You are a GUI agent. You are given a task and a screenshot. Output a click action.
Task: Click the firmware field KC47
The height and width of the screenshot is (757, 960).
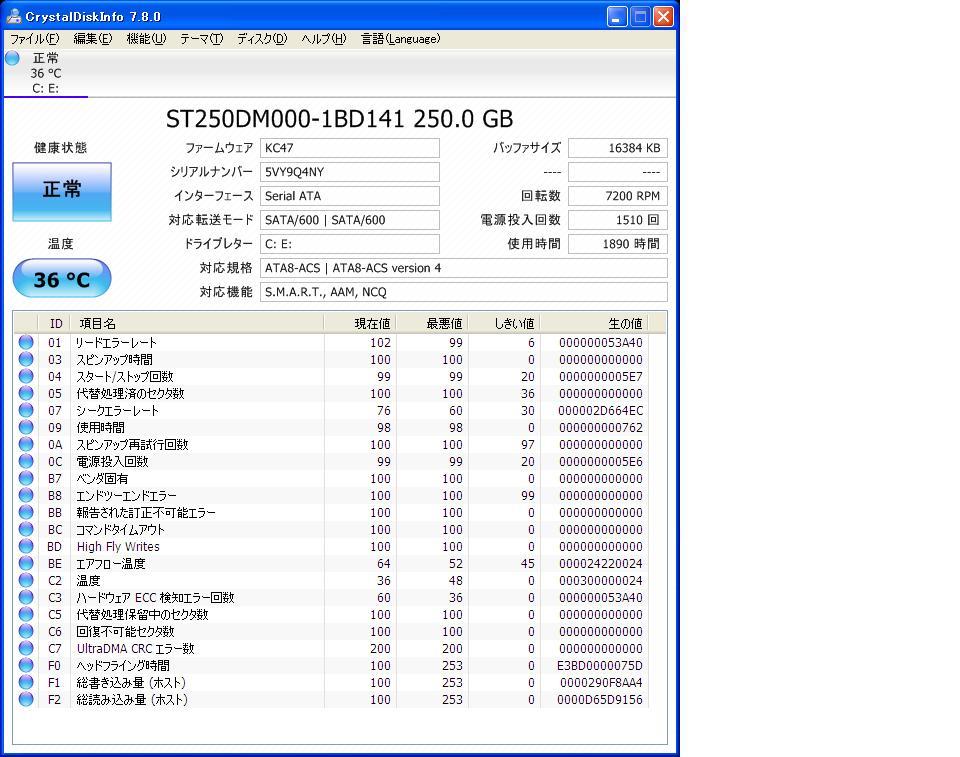pos(350,148)
